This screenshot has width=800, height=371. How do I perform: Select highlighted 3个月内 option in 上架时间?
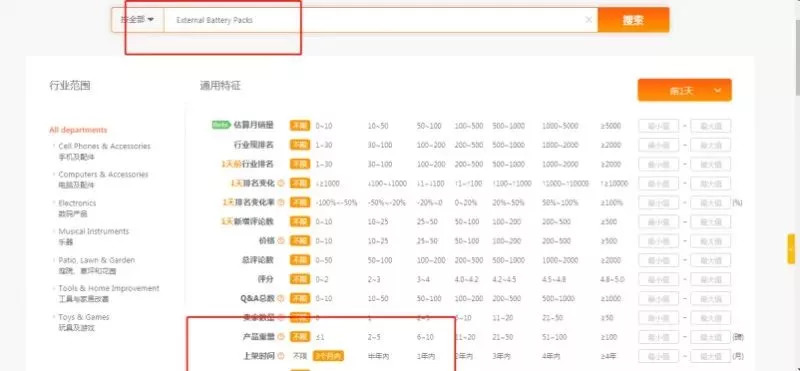tap(329, 356)
